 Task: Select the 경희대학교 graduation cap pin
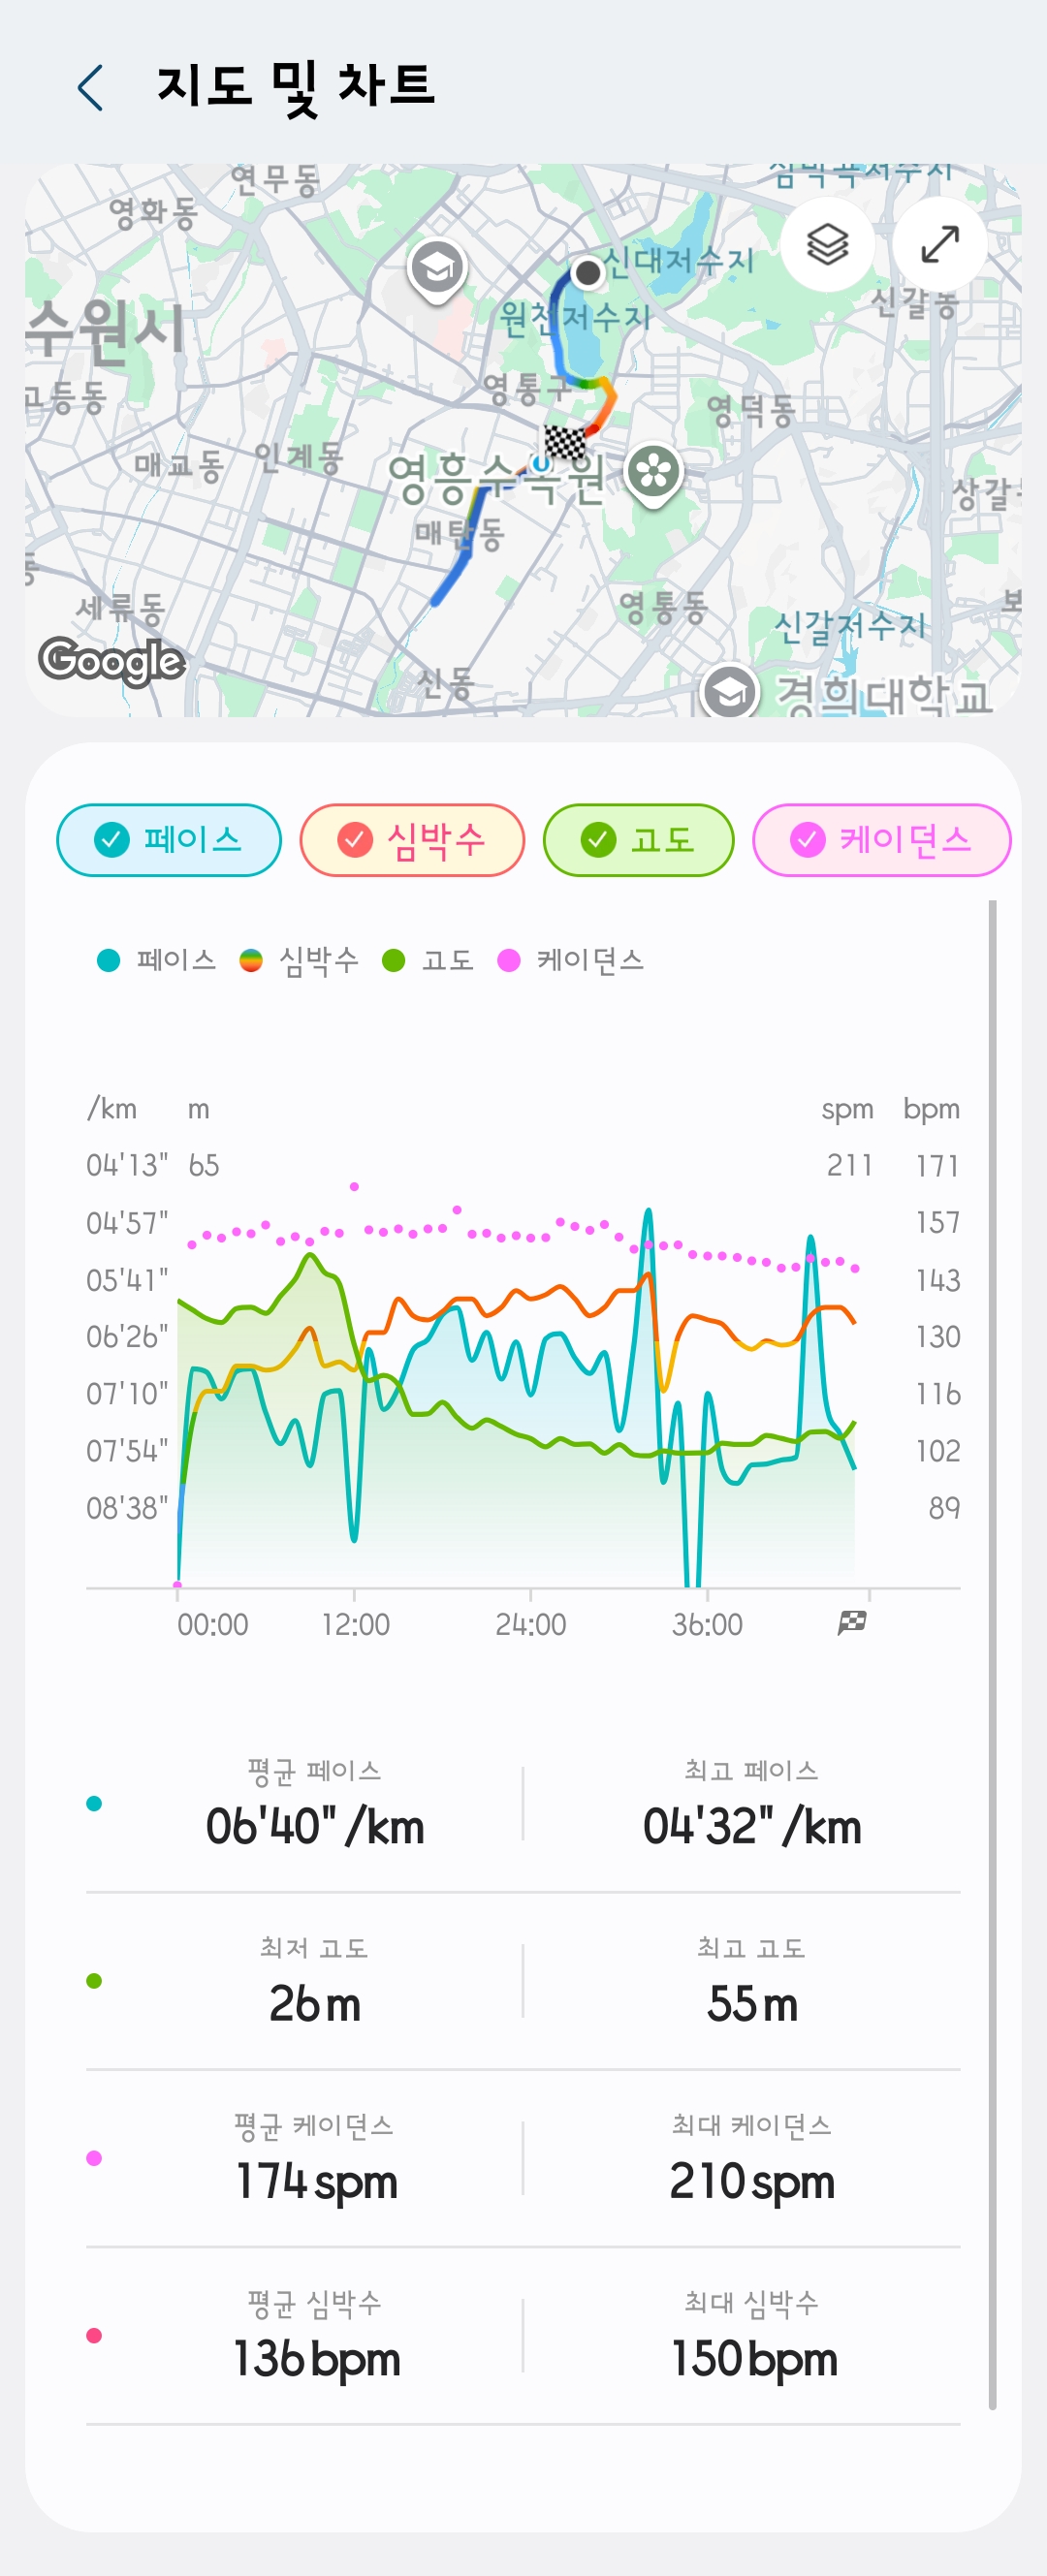tap(729, 692)
